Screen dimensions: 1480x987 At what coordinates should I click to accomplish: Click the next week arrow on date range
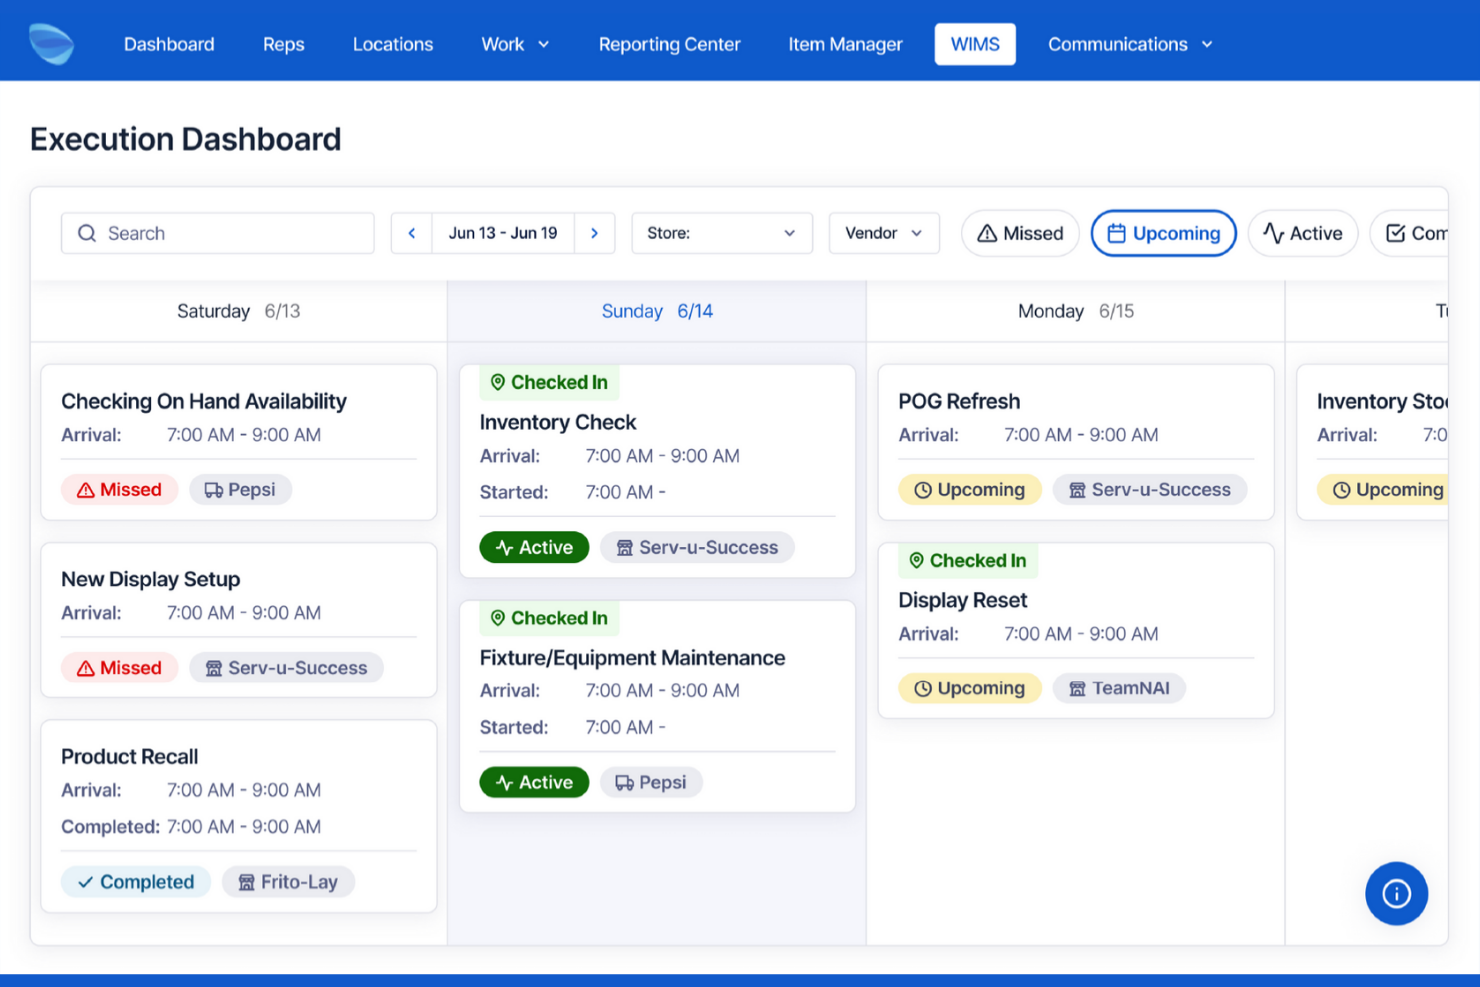[595, 233]
